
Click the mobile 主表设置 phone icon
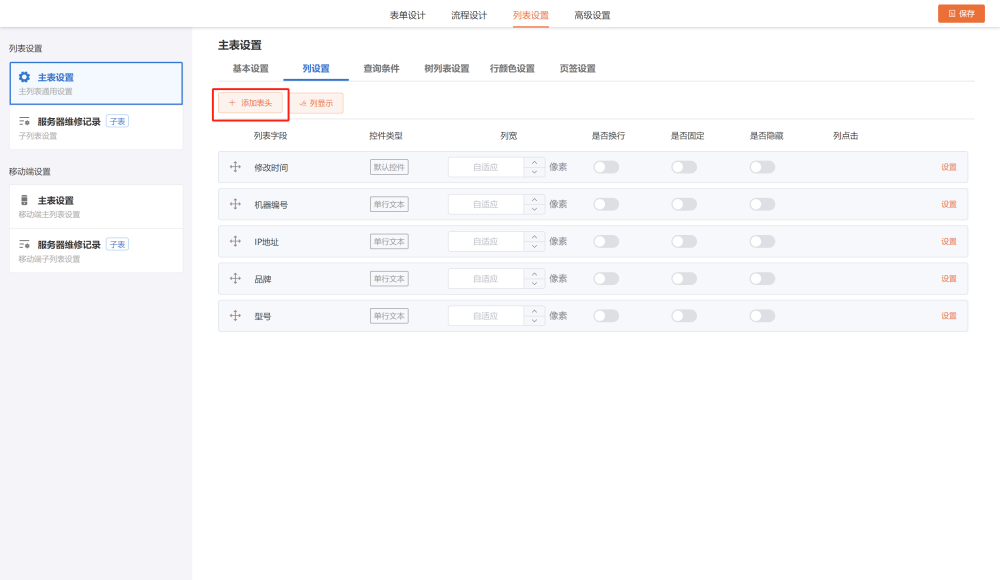point(25,200)
